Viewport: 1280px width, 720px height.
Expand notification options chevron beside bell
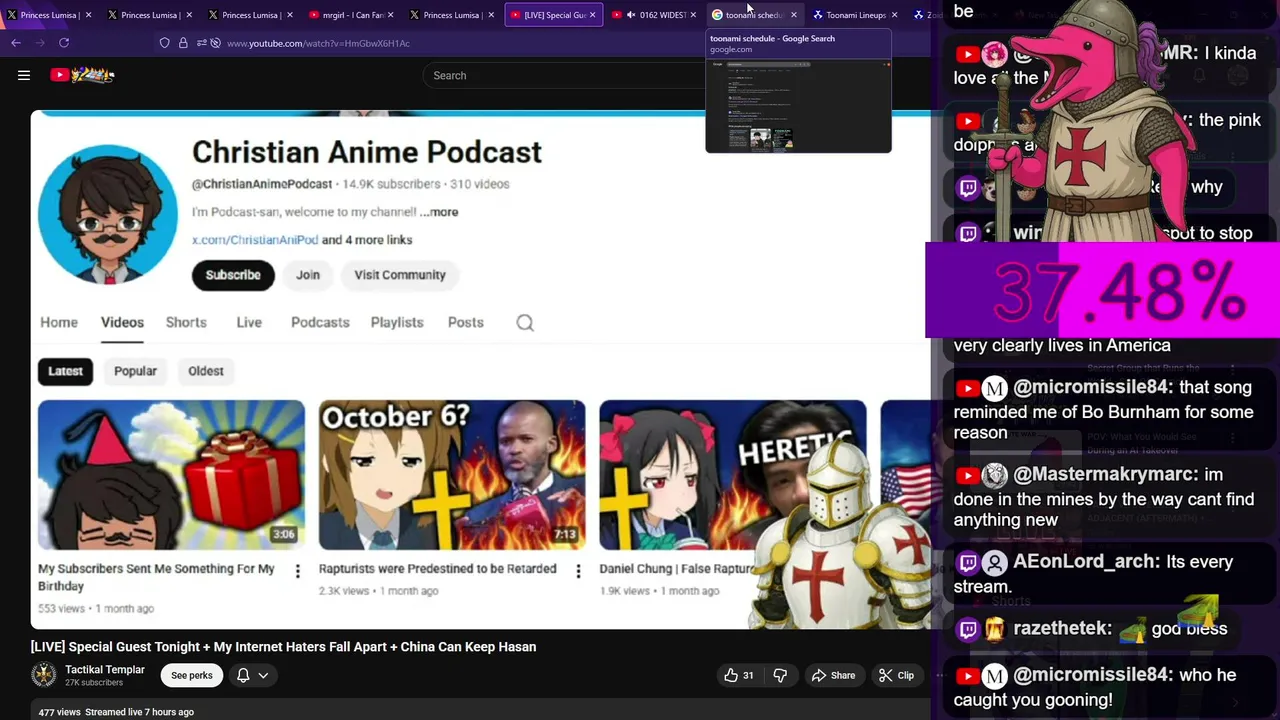tap(263, 675)
